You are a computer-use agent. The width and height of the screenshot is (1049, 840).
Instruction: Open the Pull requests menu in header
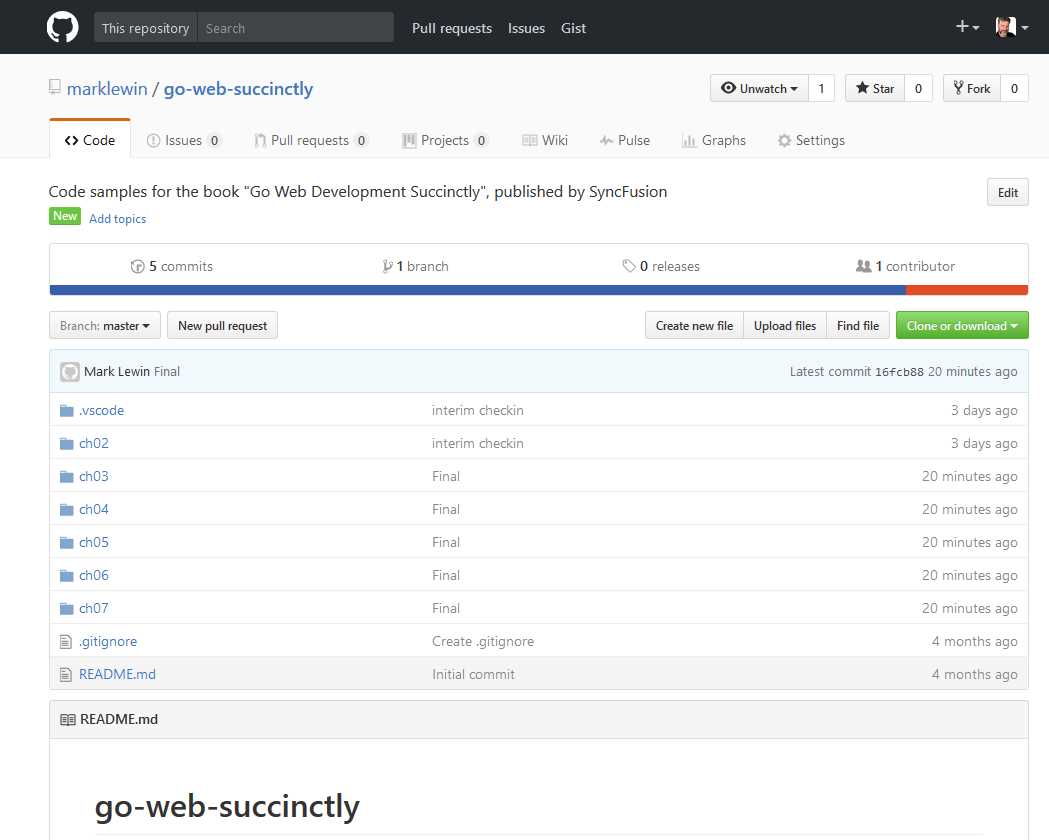(x=452, y=28)
